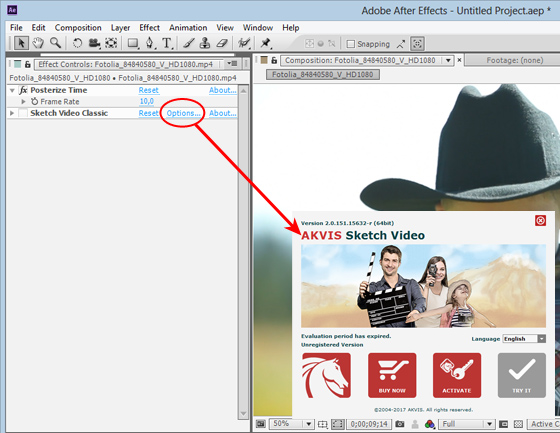560x433 pixels.
Task: Select the Zoom magnifier tool
Action: 55,43
